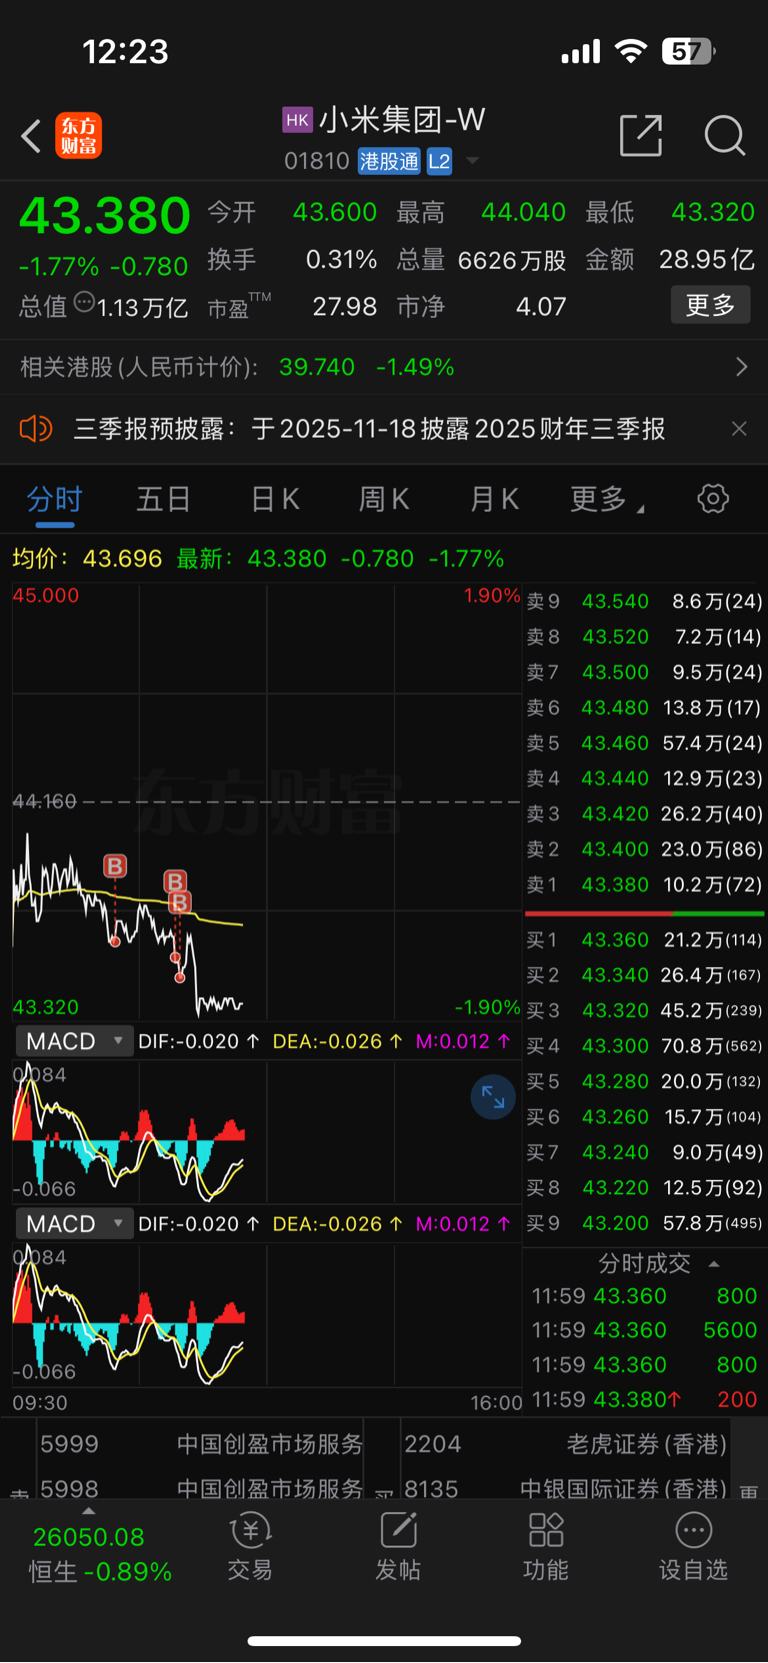Viewport: 768px width, 1663px height.
Task: Select 卖9 order row at 43.540
Action: coord(645,601)
